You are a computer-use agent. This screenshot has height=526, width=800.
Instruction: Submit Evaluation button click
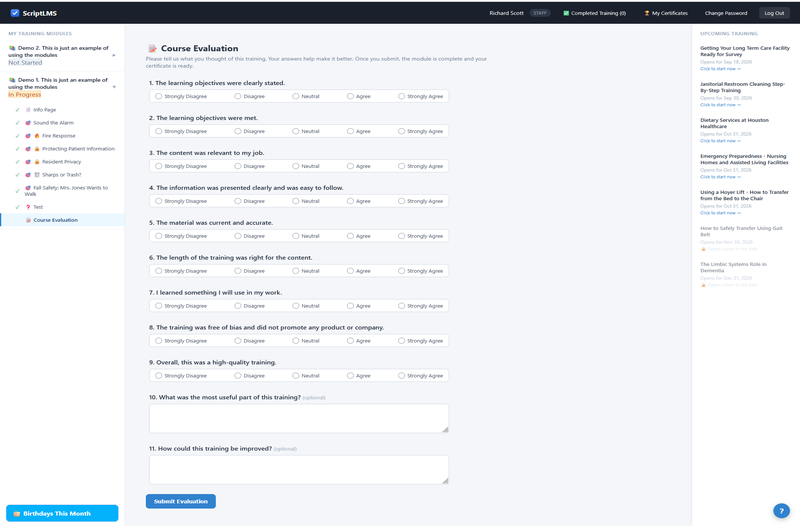click(181, 501)
